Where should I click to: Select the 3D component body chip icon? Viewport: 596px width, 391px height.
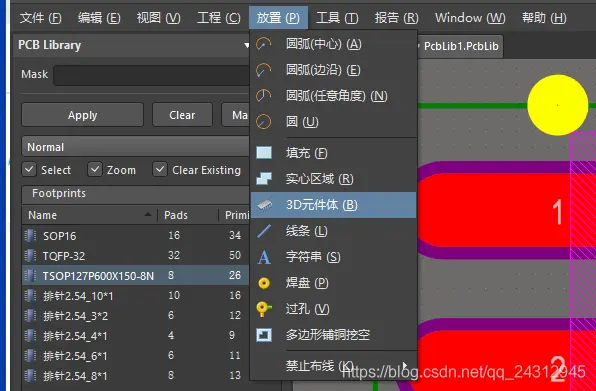click(265, 205)
